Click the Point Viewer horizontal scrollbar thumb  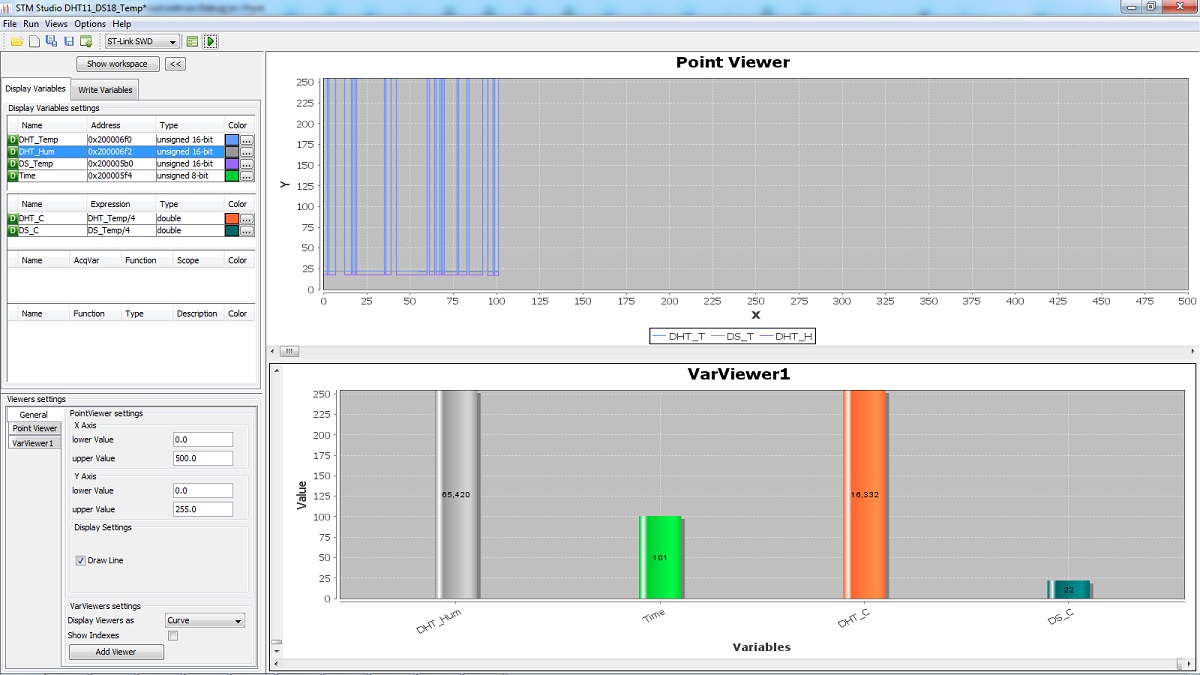pos(289,351)
